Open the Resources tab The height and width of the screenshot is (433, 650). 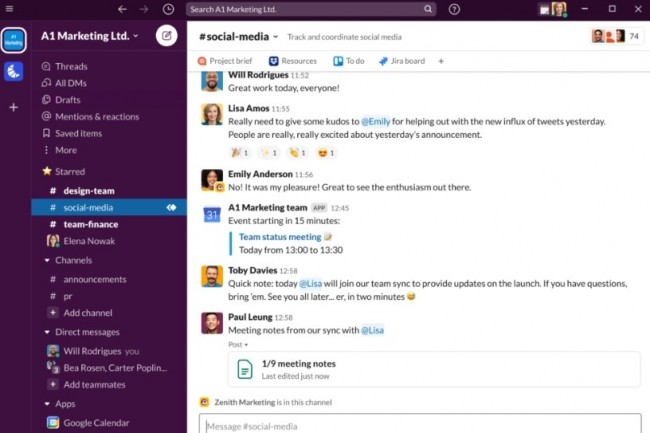(293, 61)
